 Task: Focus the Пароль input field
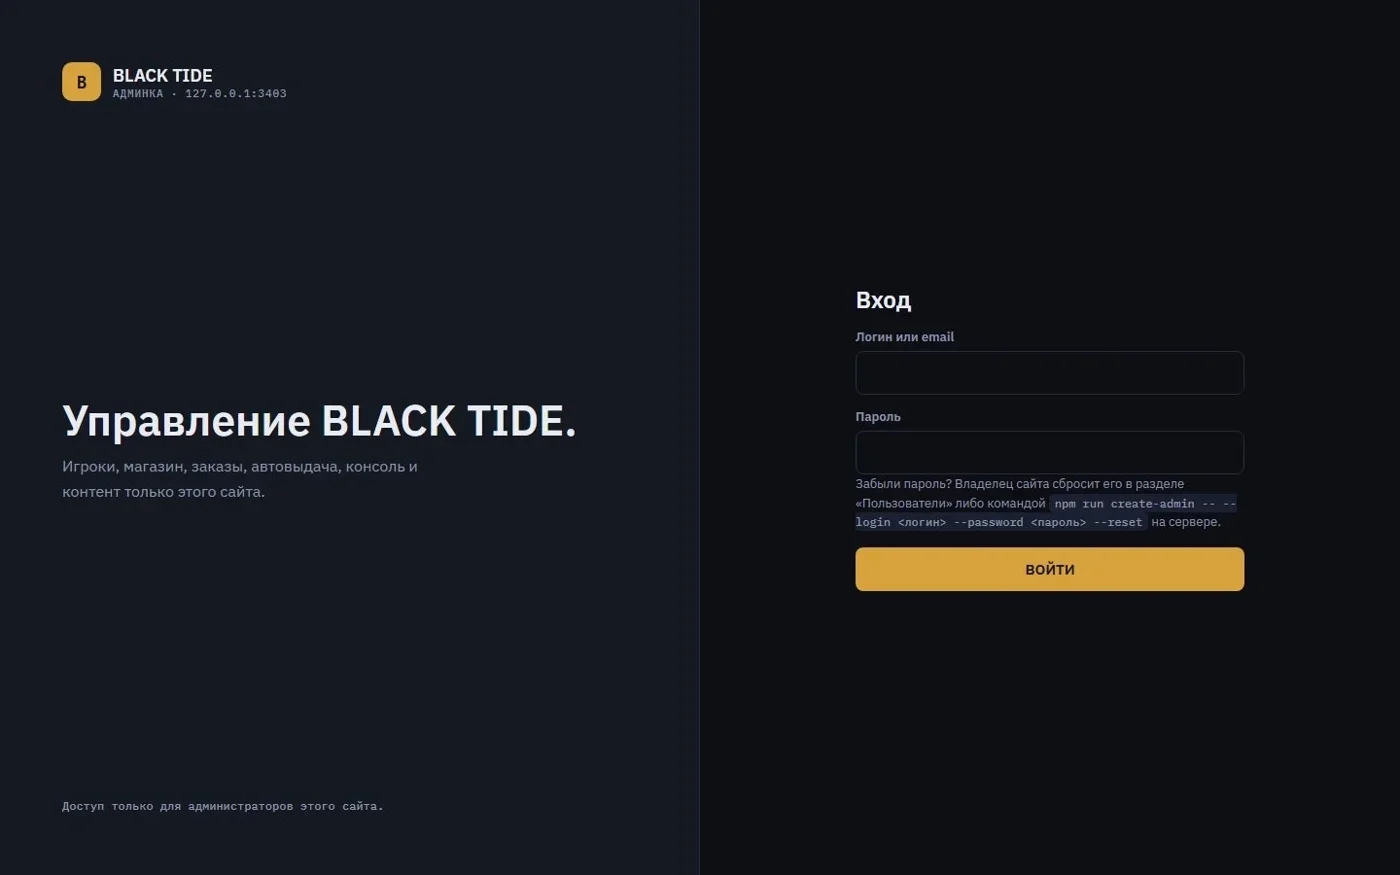[1049, 453]
